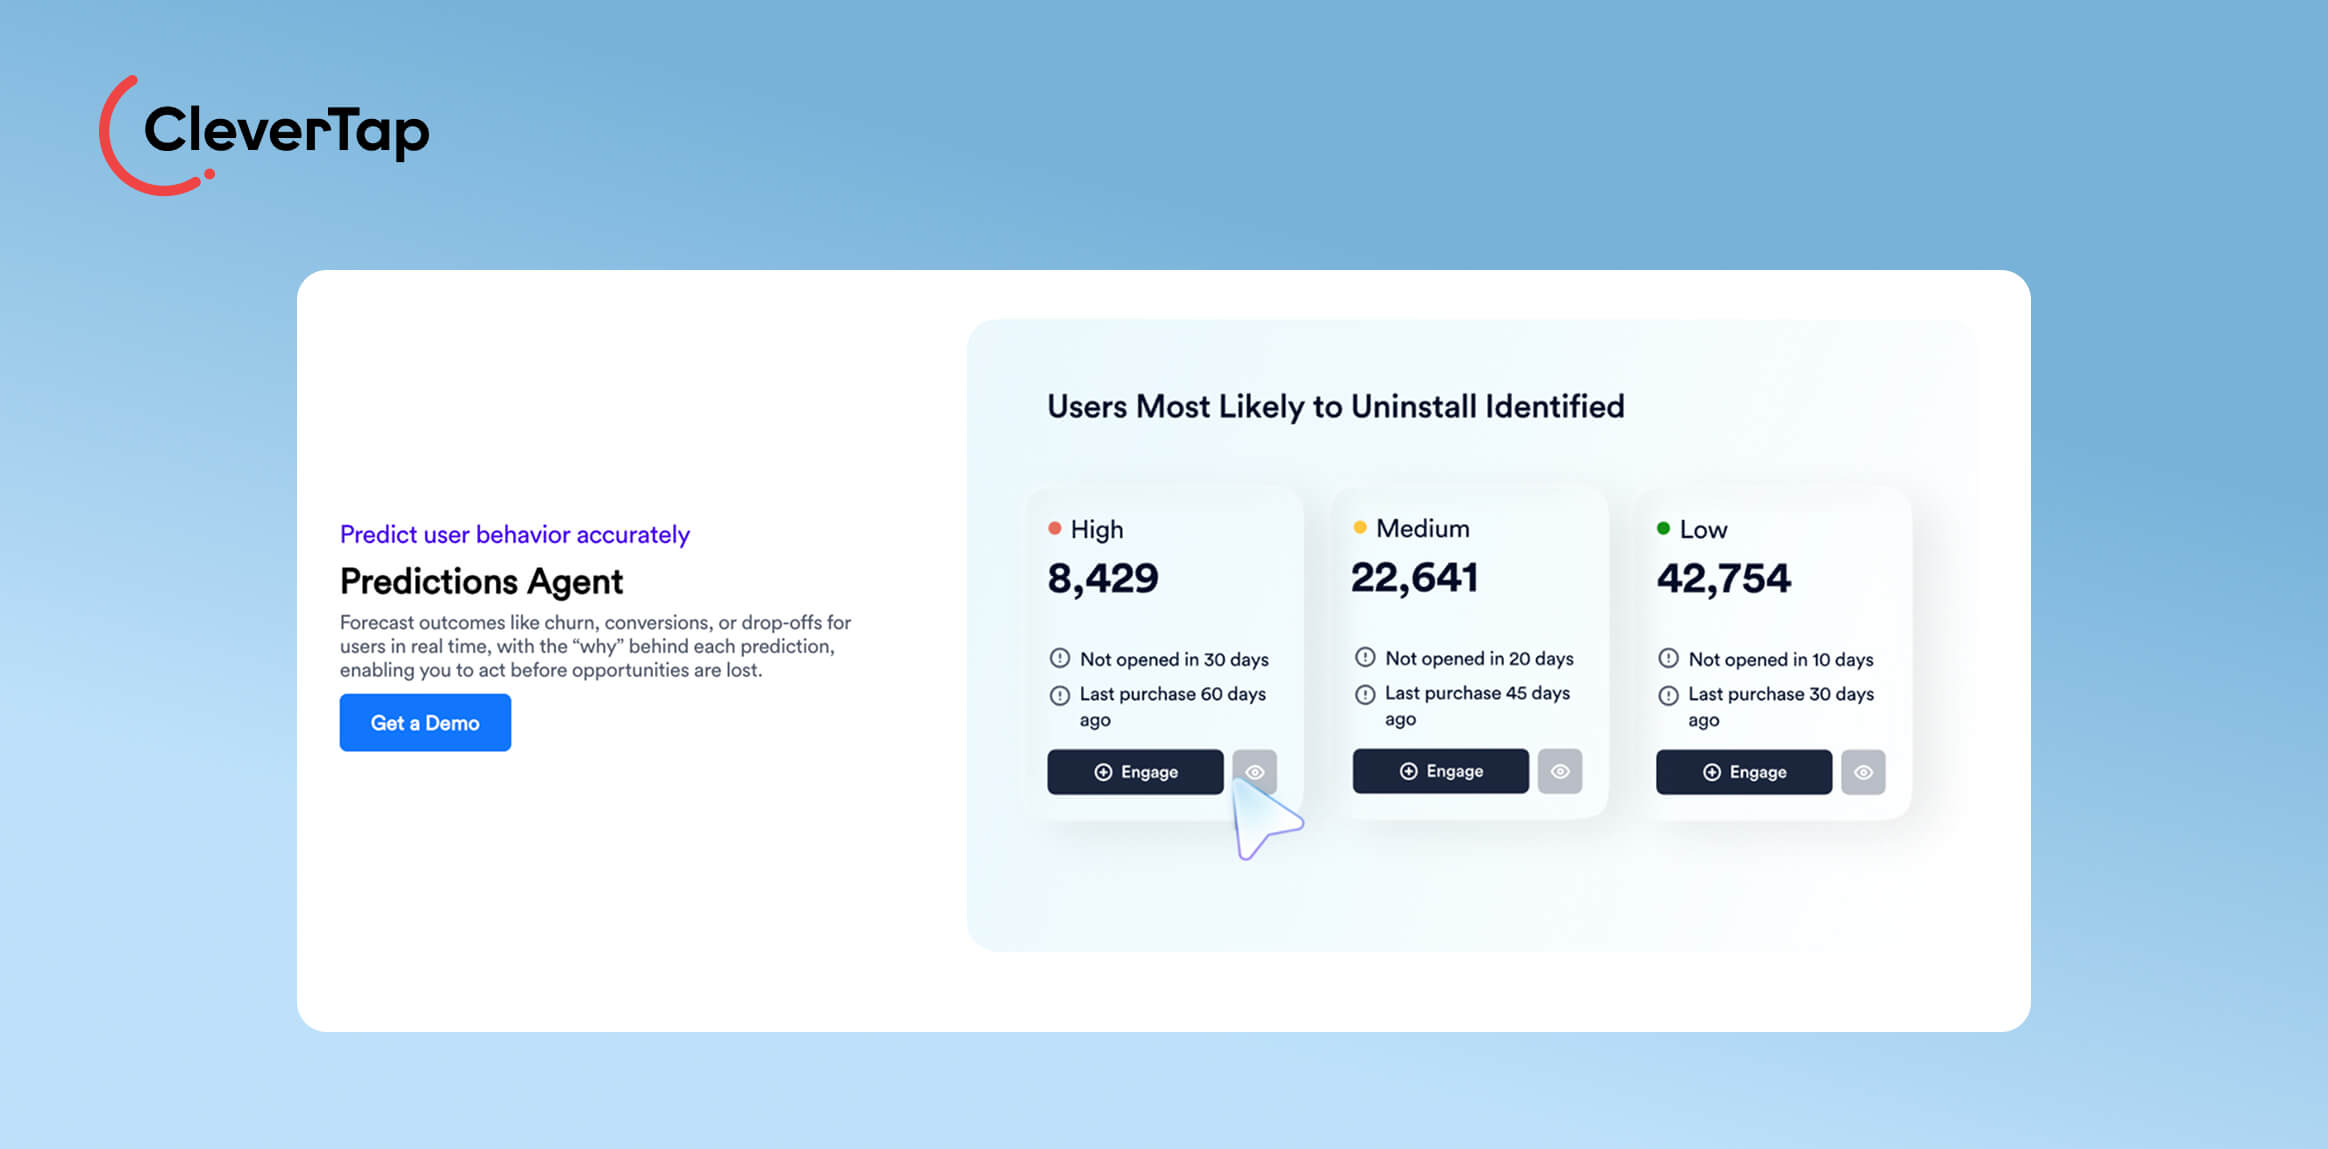Click the Engage button under the 22,641 count
Viewport: 2328px width, 1149px height.
pos(1439,770)
